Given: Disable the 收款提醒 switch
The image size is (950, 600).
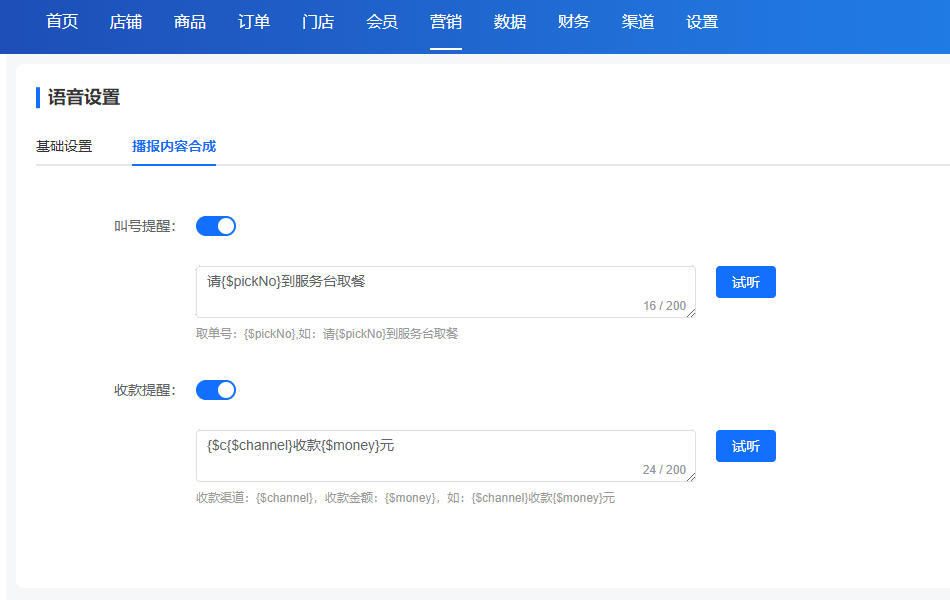Looking at the screenshot, I should click(x=216, y=390).
